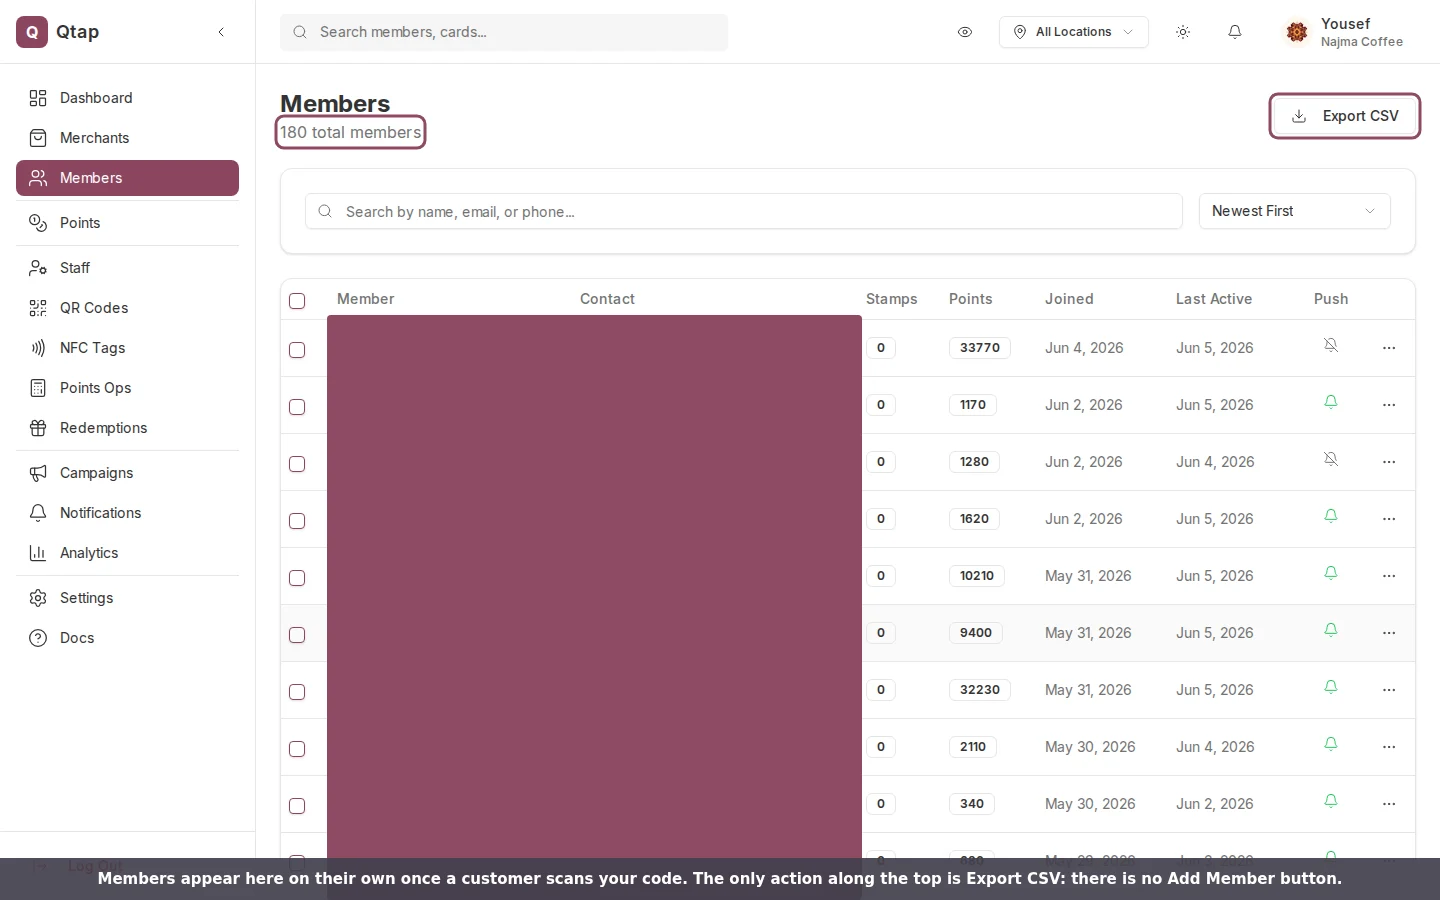Select the member row with 10210 points
The height and width of the screenshot is (900, 1440).
pyautogui.click(x=297, y=578)
